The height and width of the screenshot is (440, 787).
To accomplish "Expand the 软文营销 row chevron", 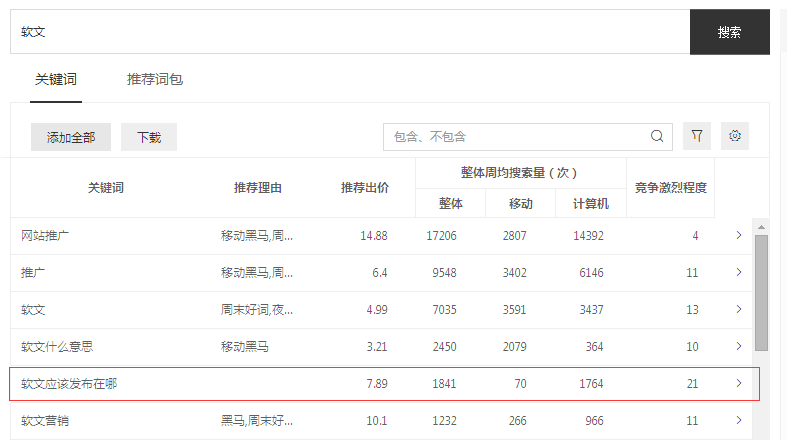I will tap(738, 421).
